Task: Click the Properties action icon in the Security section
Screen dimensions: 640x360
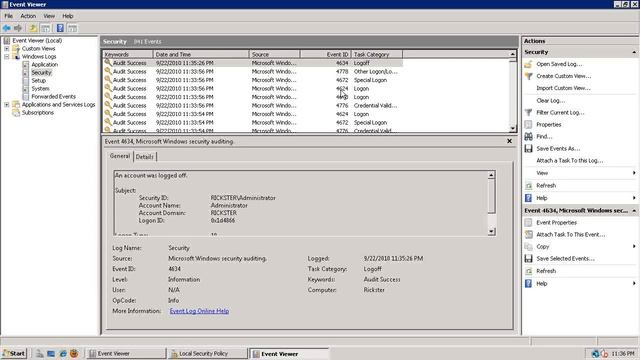Action: click(x=528, y=124)
